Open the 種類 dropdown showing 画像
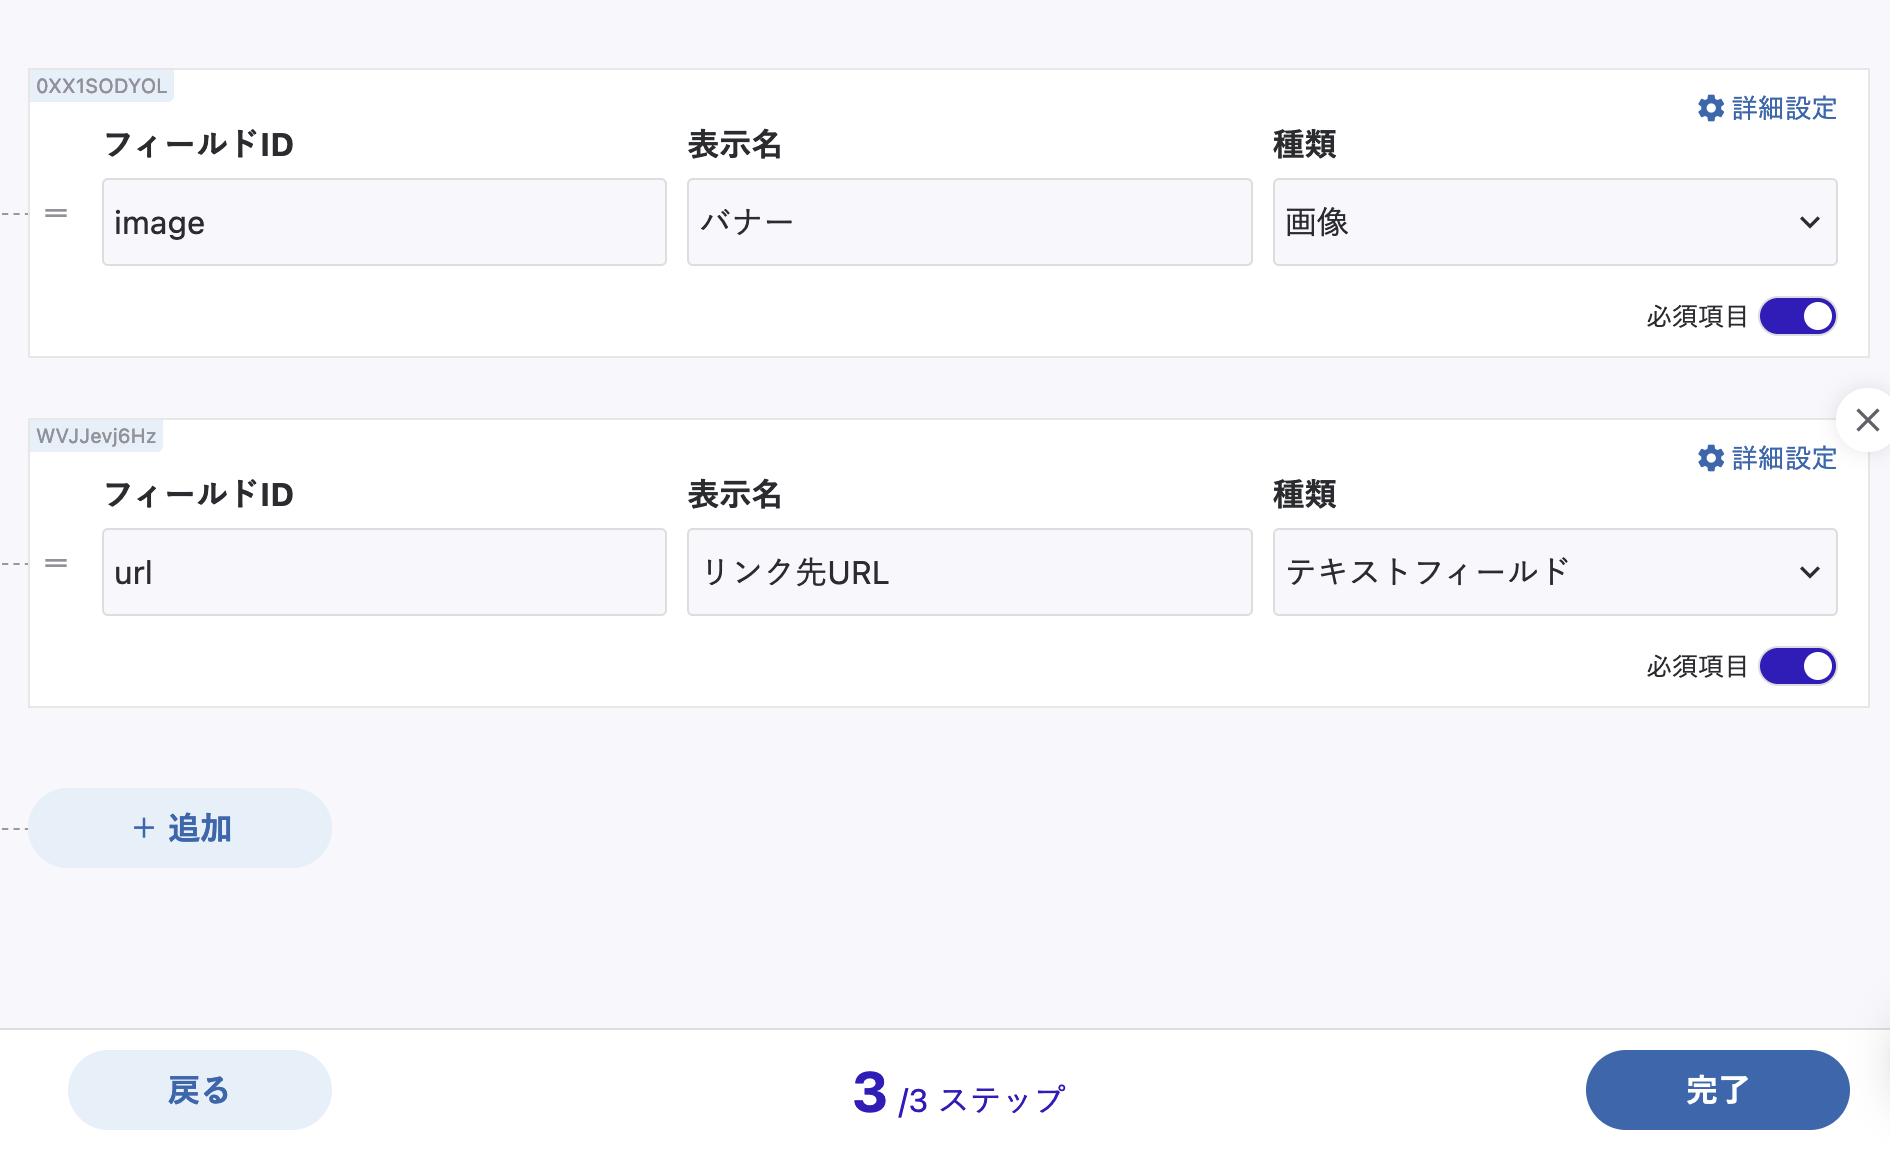 point(1554,222)
